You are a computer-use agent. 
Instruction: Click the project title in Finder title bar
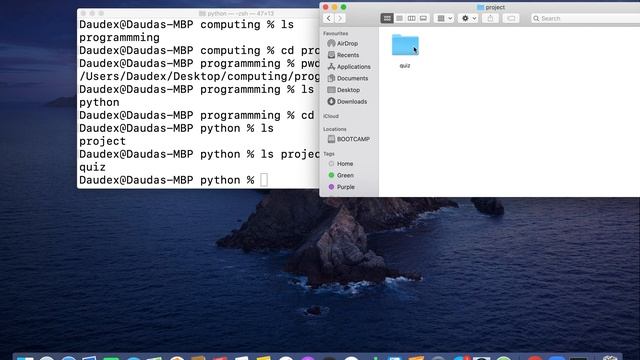pos(495,7)
